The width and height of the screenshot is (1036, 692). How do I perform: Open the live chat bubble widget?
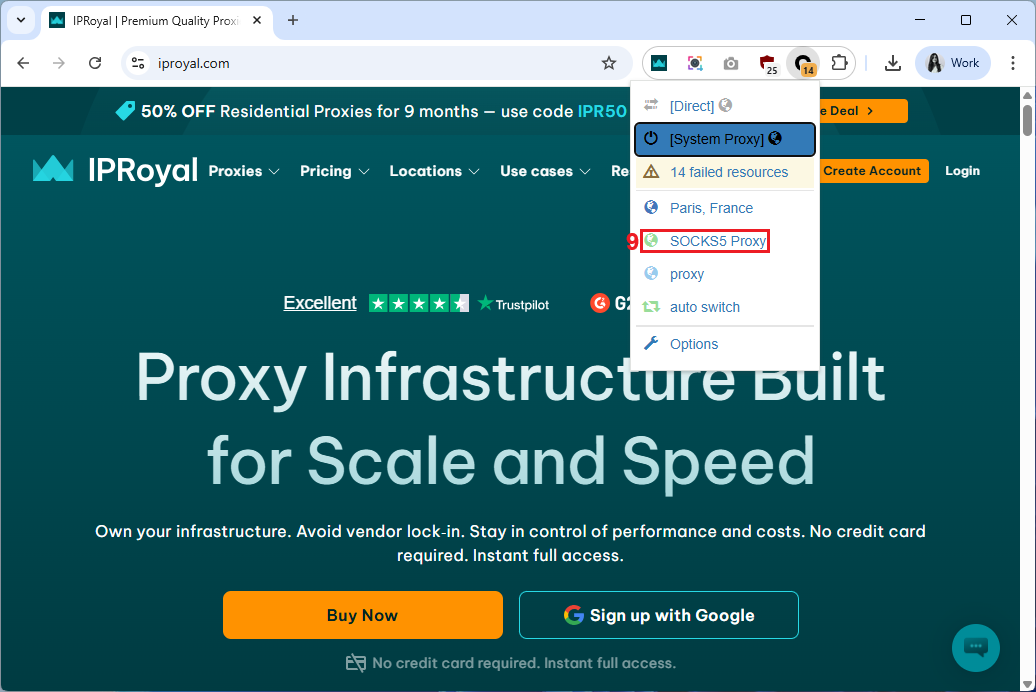click(975, 647)
